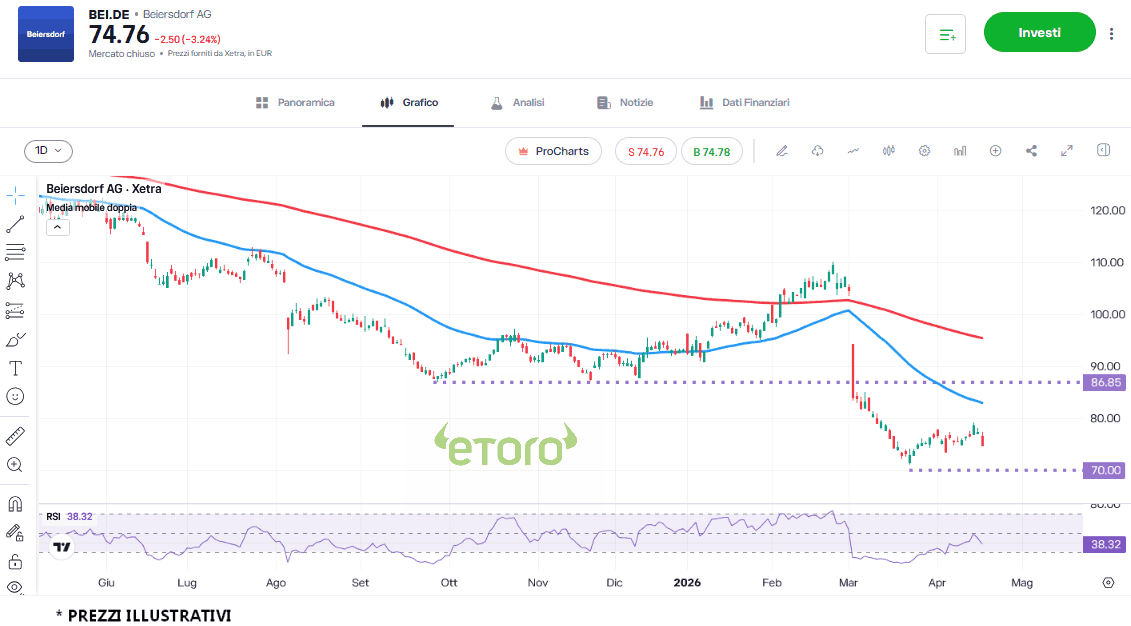Viewport: 1131px width, 626px height.
Task: Open the candlestick chart type icon
Action: [x=888, y=151]
